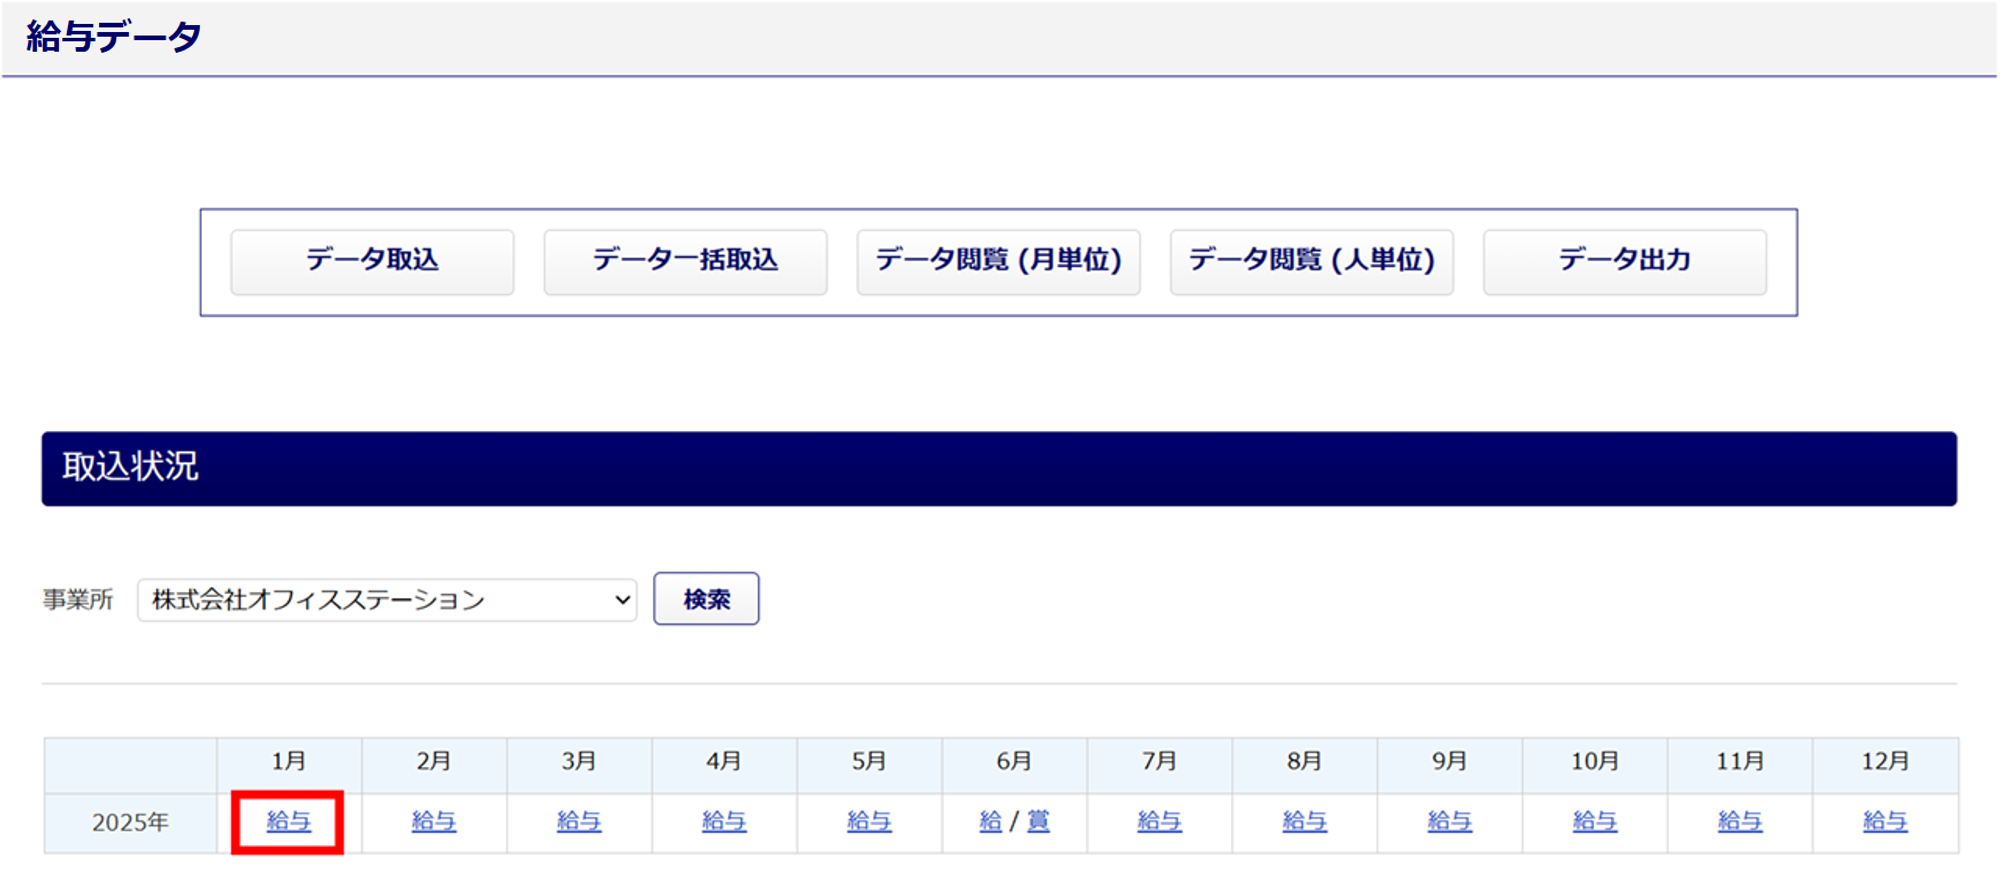Select the 6月 賞 bonus link
The width and height of the screenshot is (2000, 889).
point(1039,822)
